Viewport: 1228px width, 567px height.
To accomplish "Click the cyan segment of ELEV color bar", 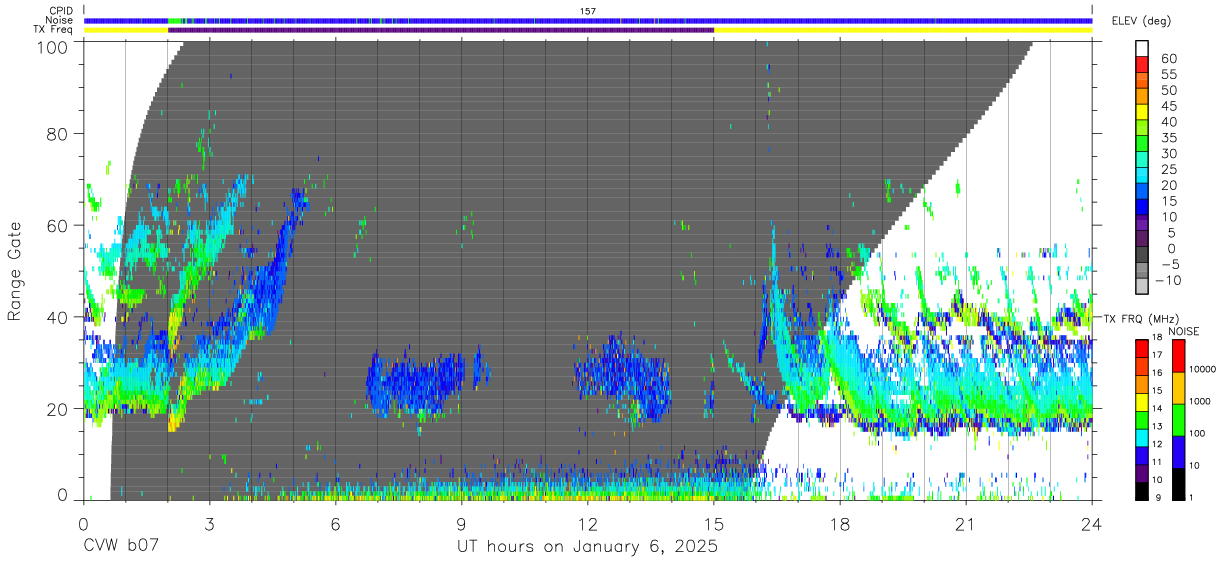I will pos(1143,177).
